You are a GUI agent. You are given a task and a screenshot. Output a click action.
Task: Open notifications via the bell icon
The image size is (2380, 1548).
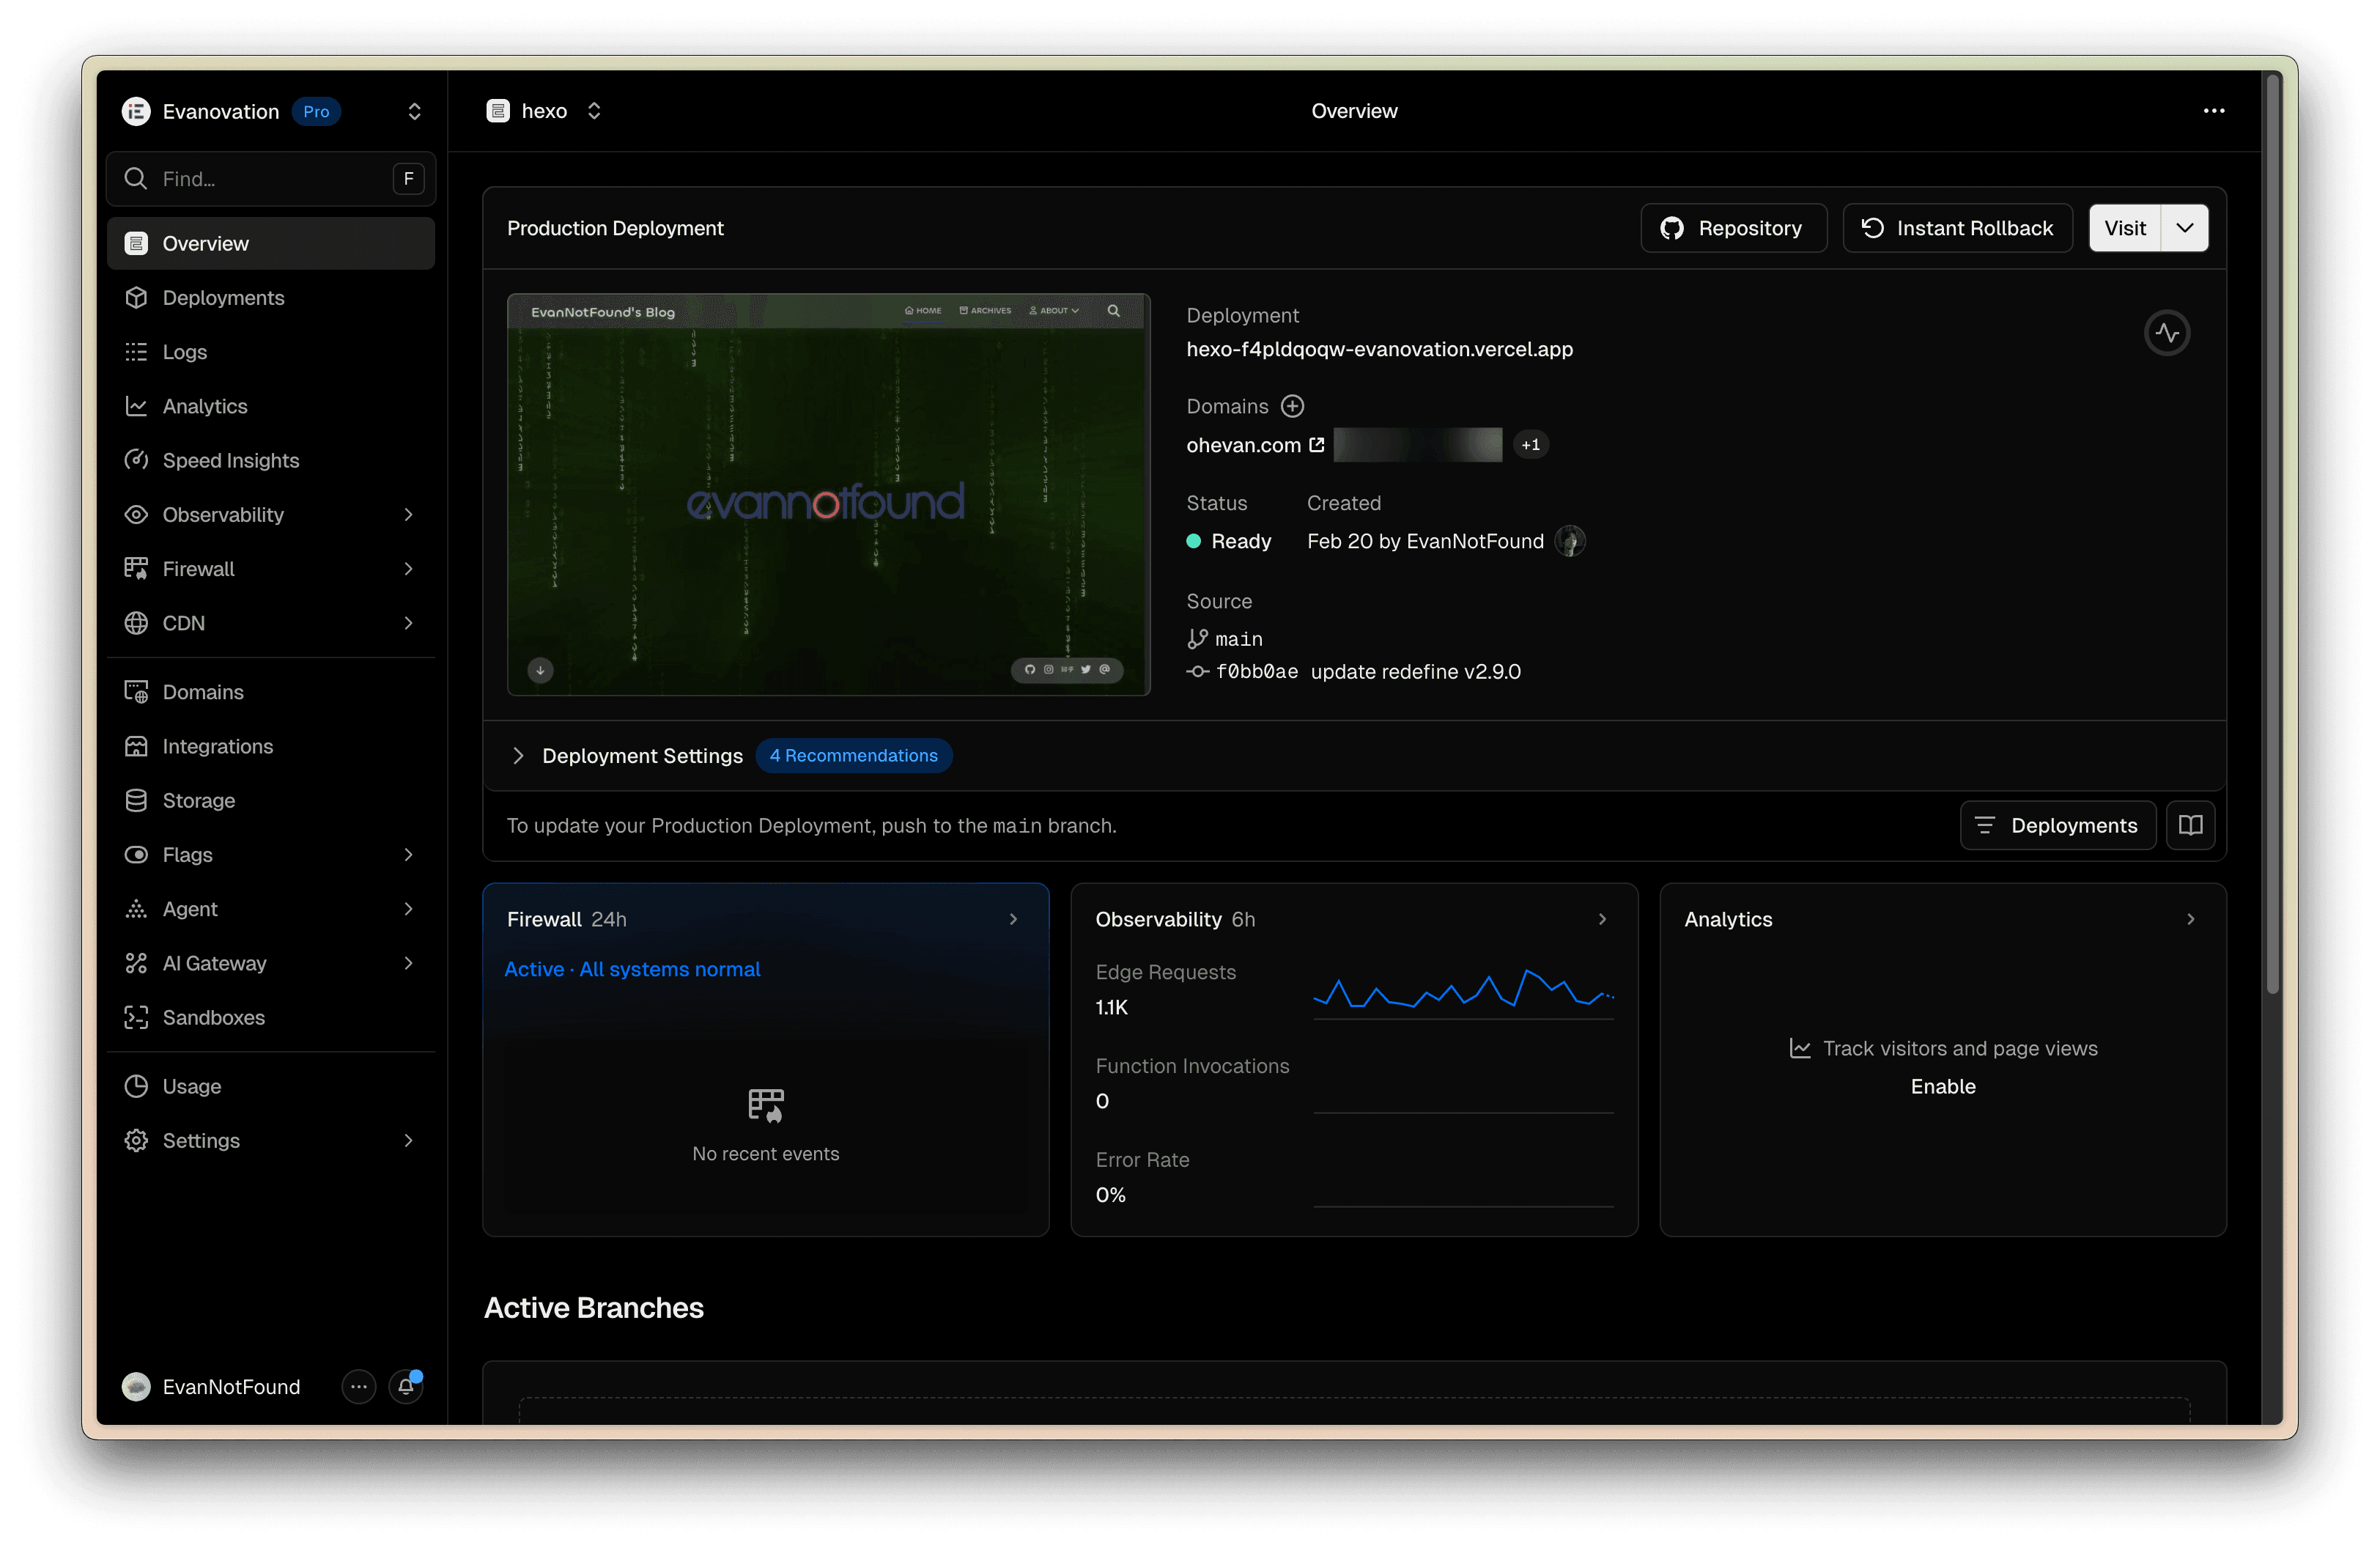(x=405, y=1387)
